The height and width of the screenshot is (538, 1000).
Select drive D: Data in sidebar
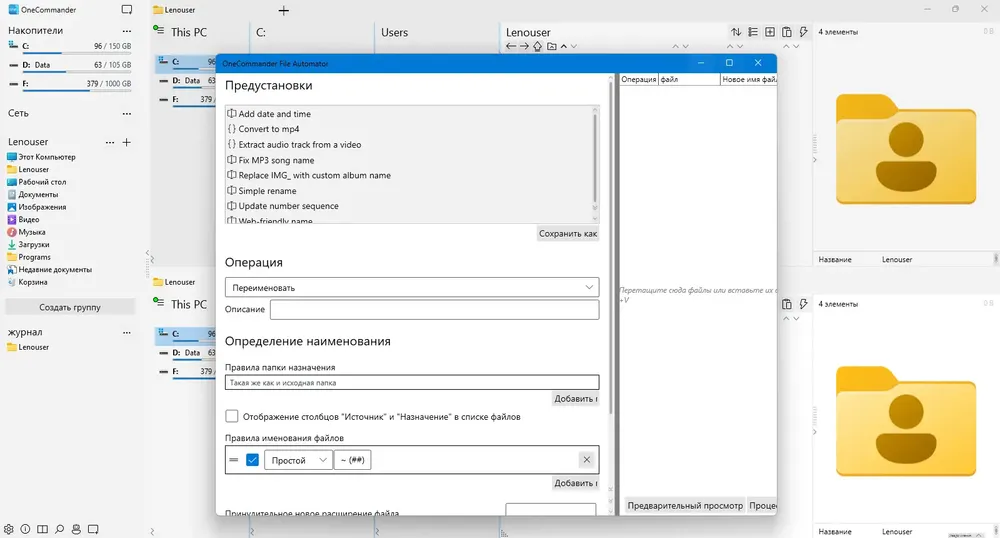point(70,65)
